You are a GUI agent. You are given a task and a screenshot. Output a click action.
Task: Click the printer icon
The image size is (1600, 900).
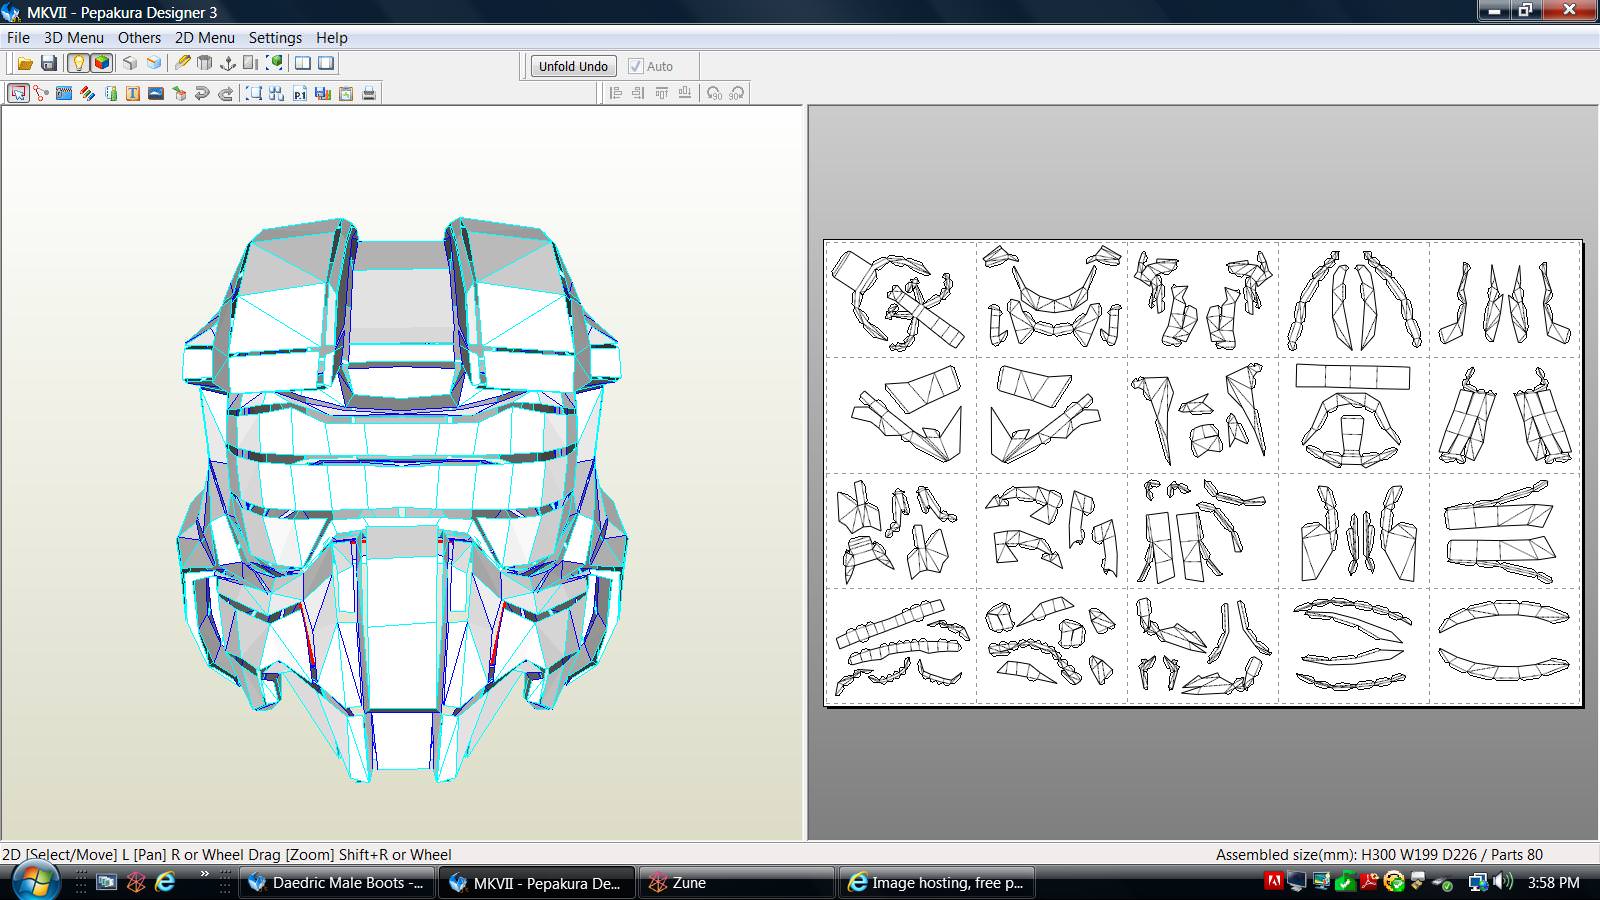pyautogui.click(x=369, y=93)
